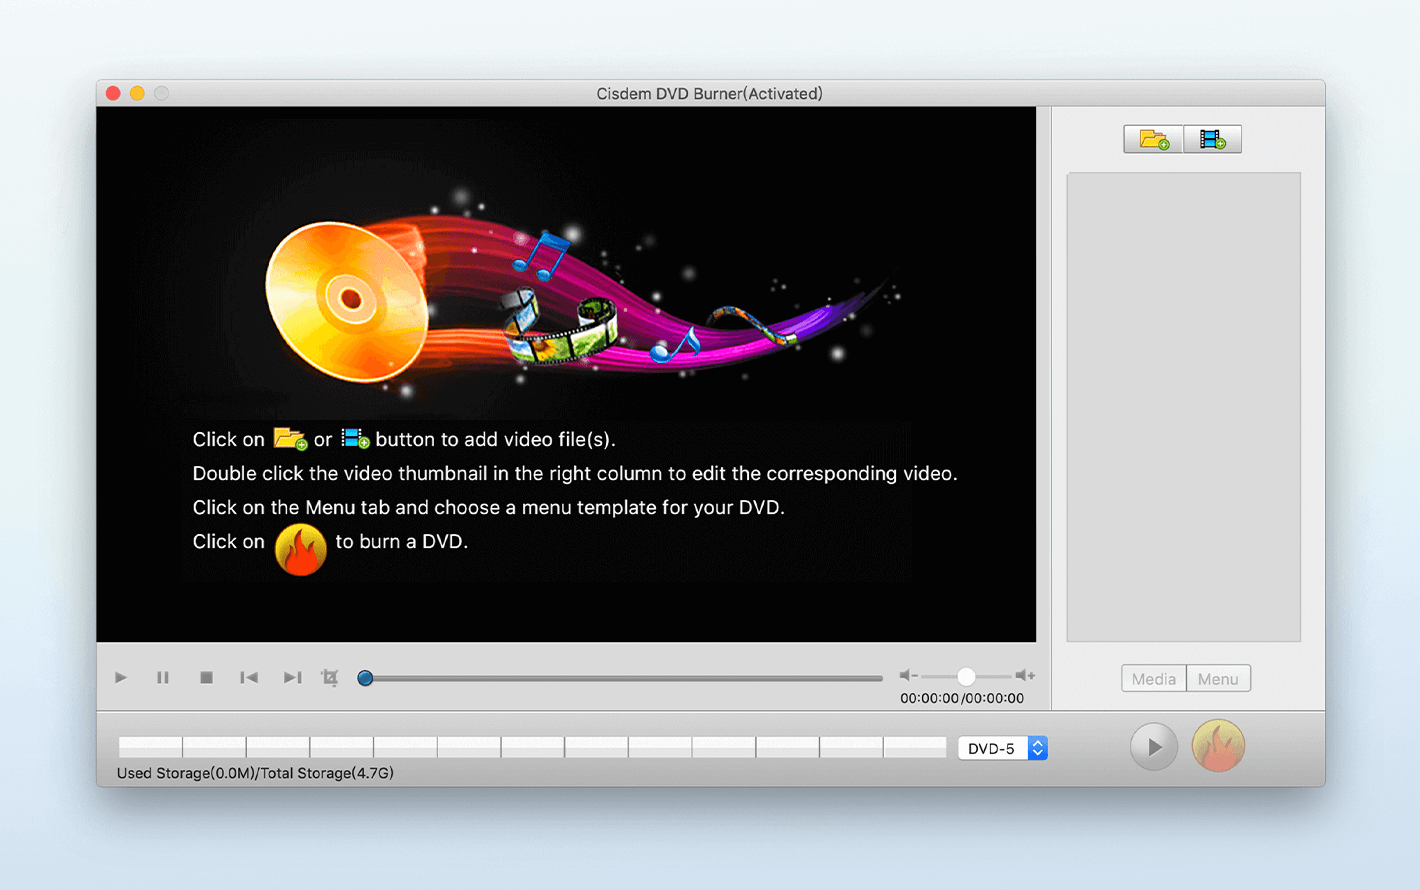Screen dimensions: 1420x890
Task: Click the empty media list panel
Action: click(1184, 407)
